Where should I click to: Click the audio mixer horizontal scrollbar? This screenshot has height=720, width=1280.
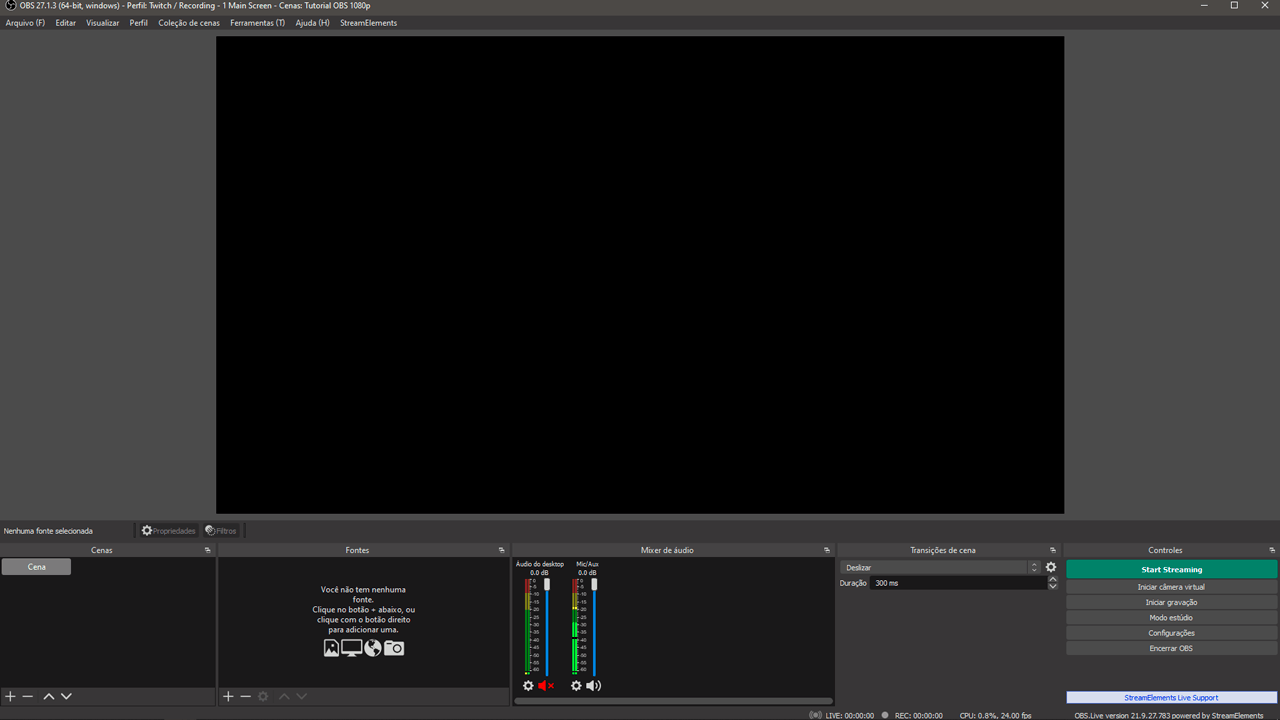(673, 701)
